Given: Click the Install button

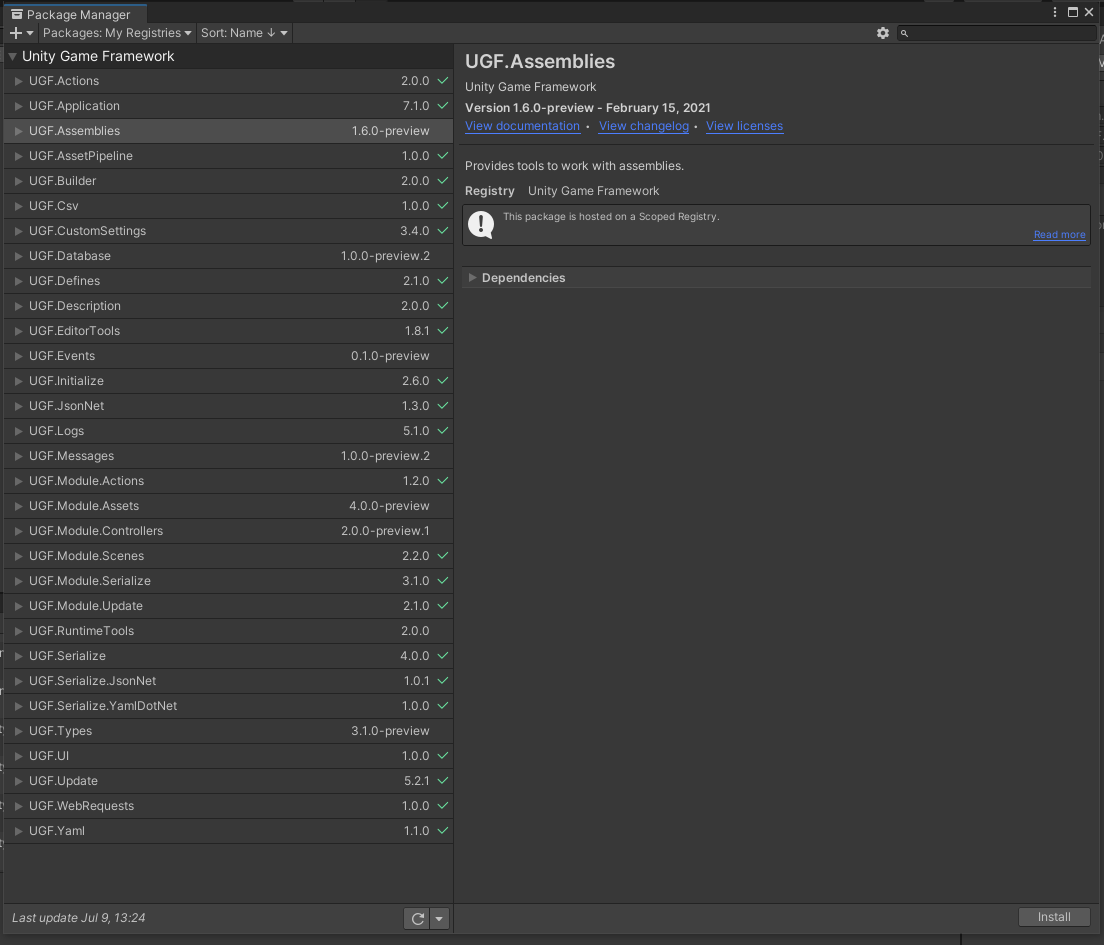Looking at the screenshot, I should pyautogui.click(x=1054, y=916).
